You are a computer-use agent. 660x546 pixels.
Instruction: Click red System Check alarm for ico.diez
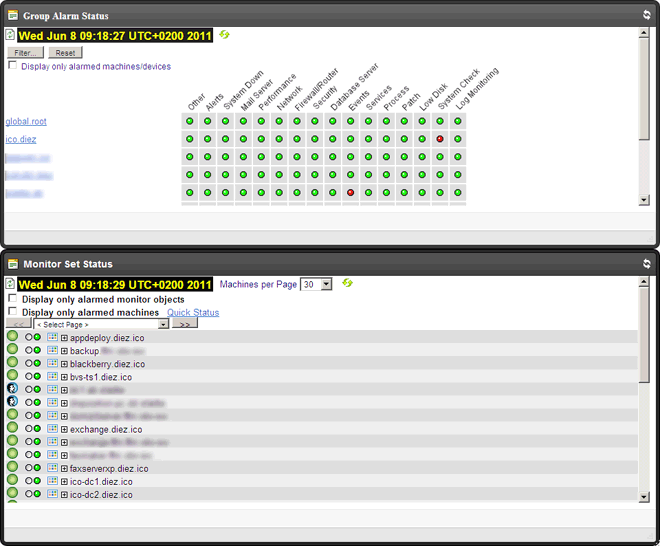pos(440,139)
